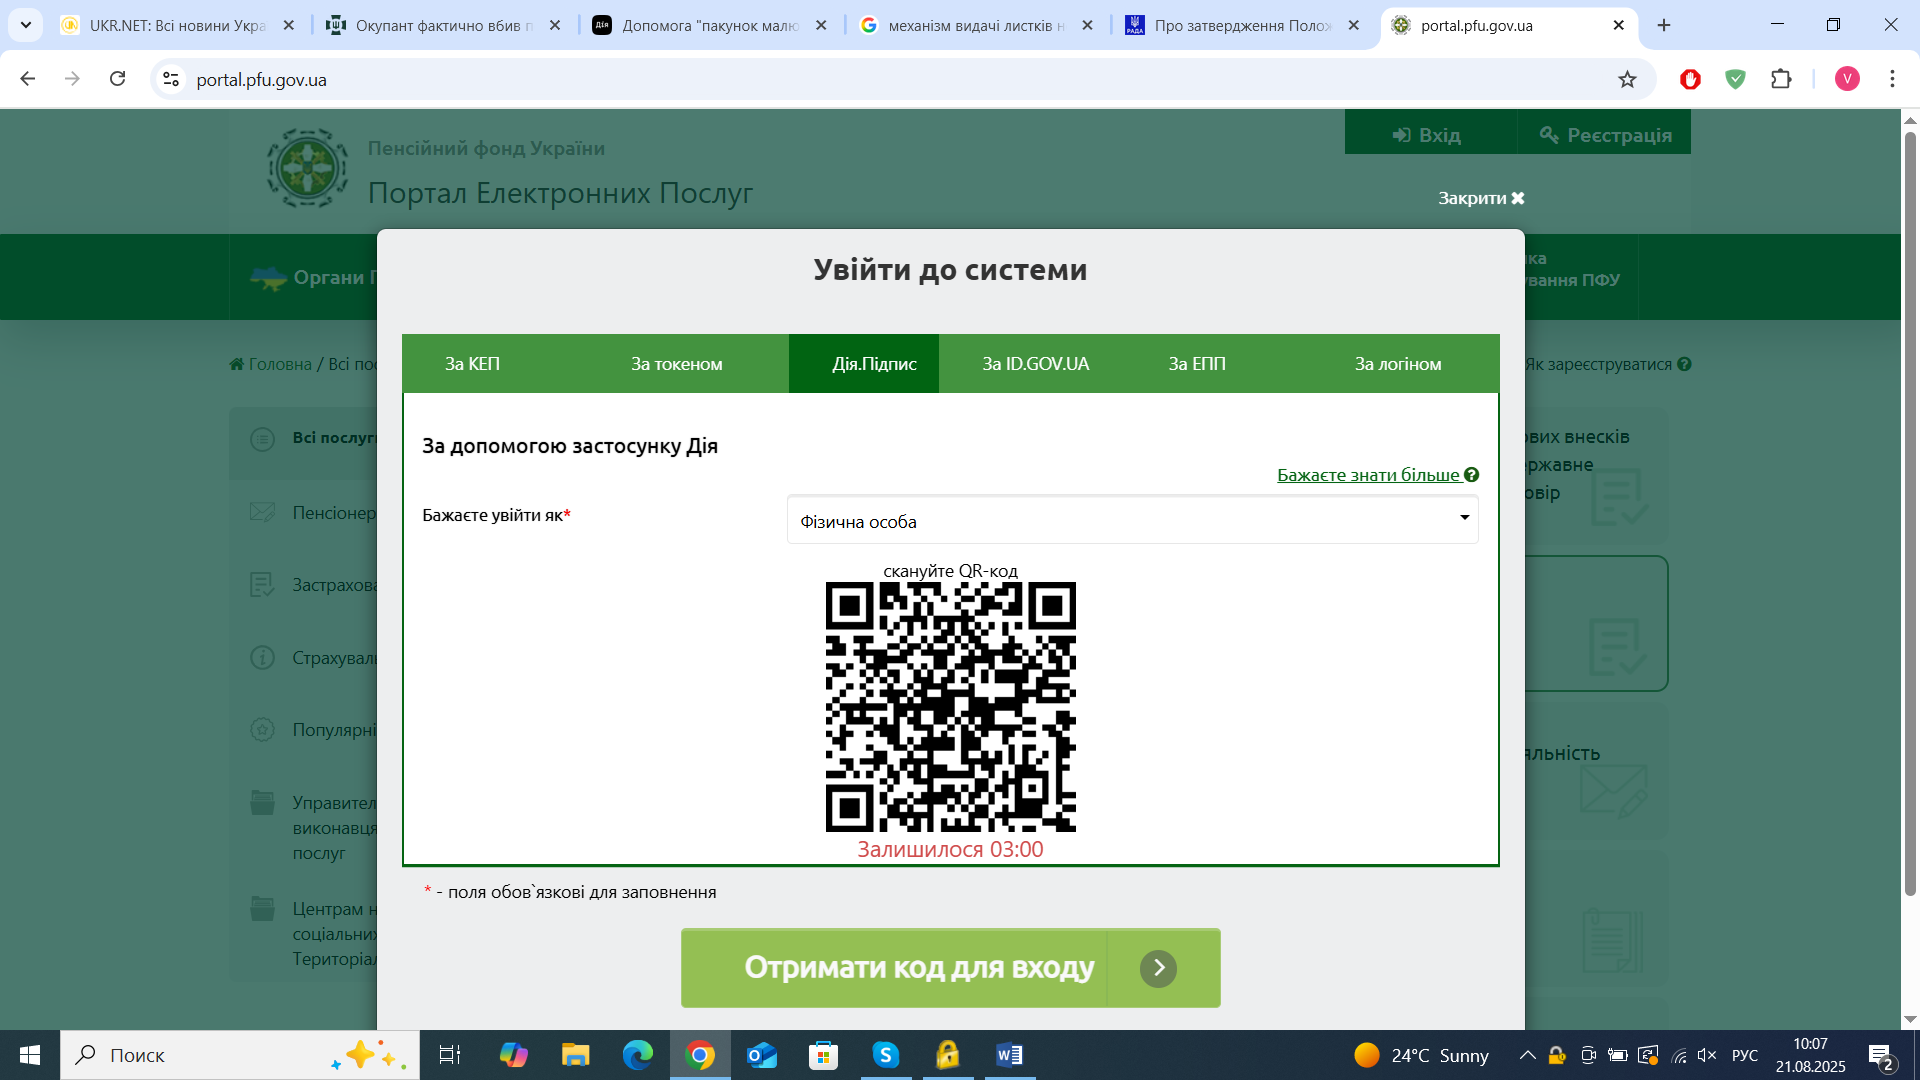Click the Chrome taskbar icon
Screen dimensions: 1920x1080
700,1055
